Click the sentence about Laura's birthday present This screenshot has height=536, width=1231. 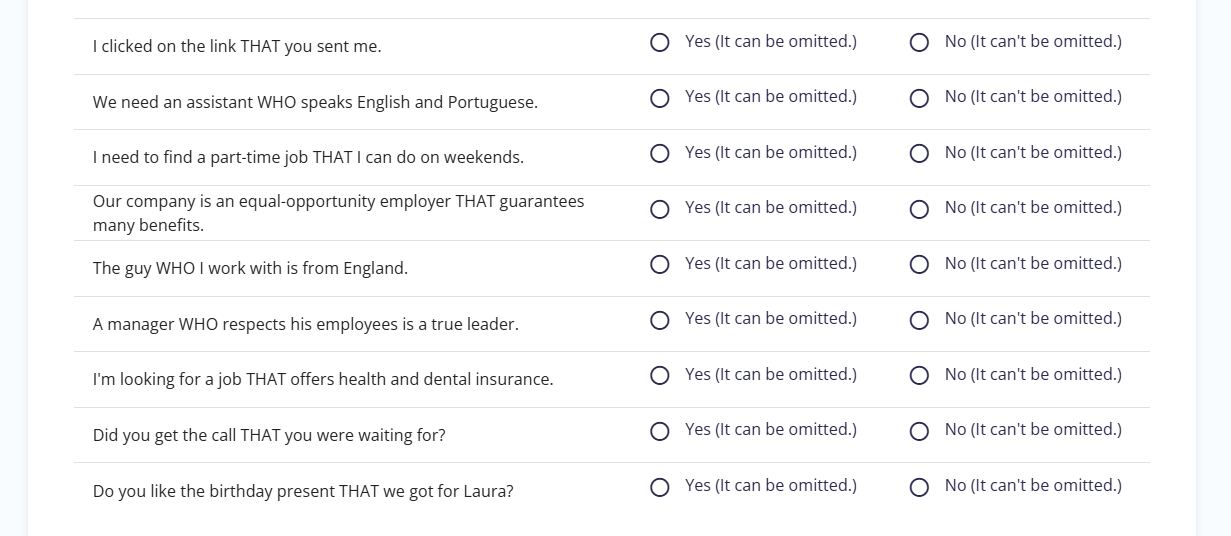coord(303,491)
